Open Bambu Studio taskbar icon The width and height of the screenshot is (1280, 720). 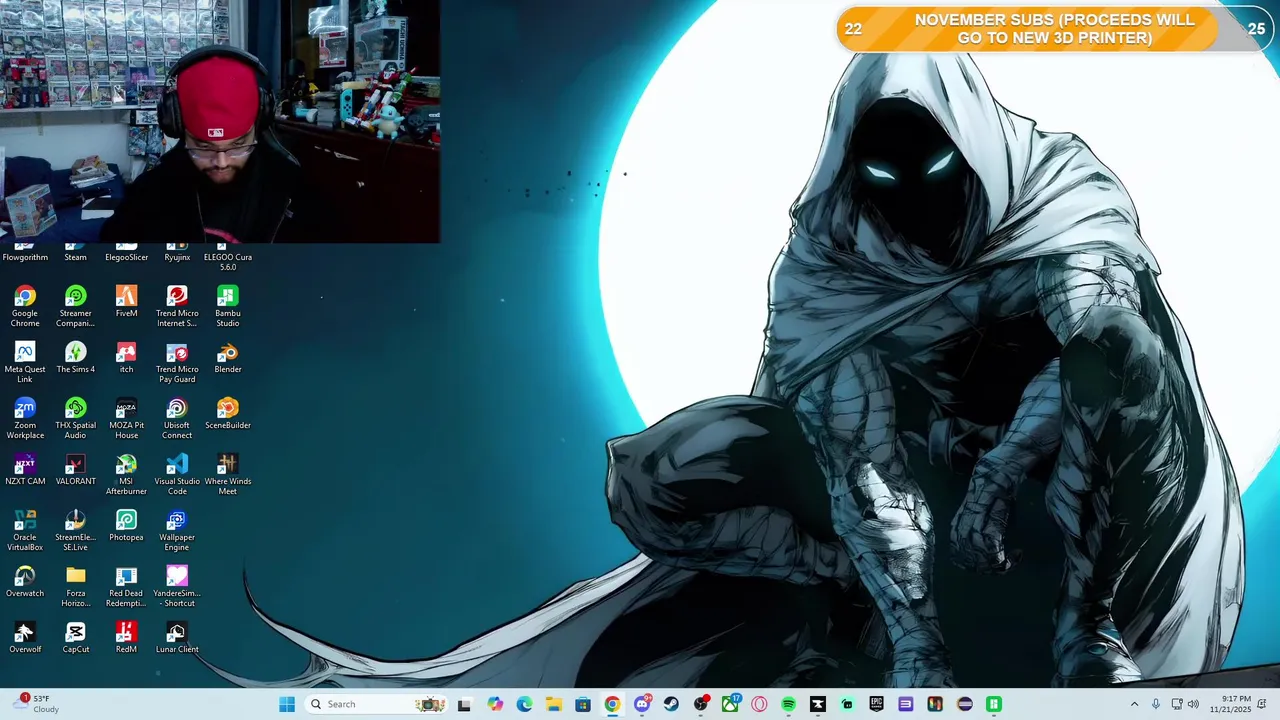coord(994,704)
